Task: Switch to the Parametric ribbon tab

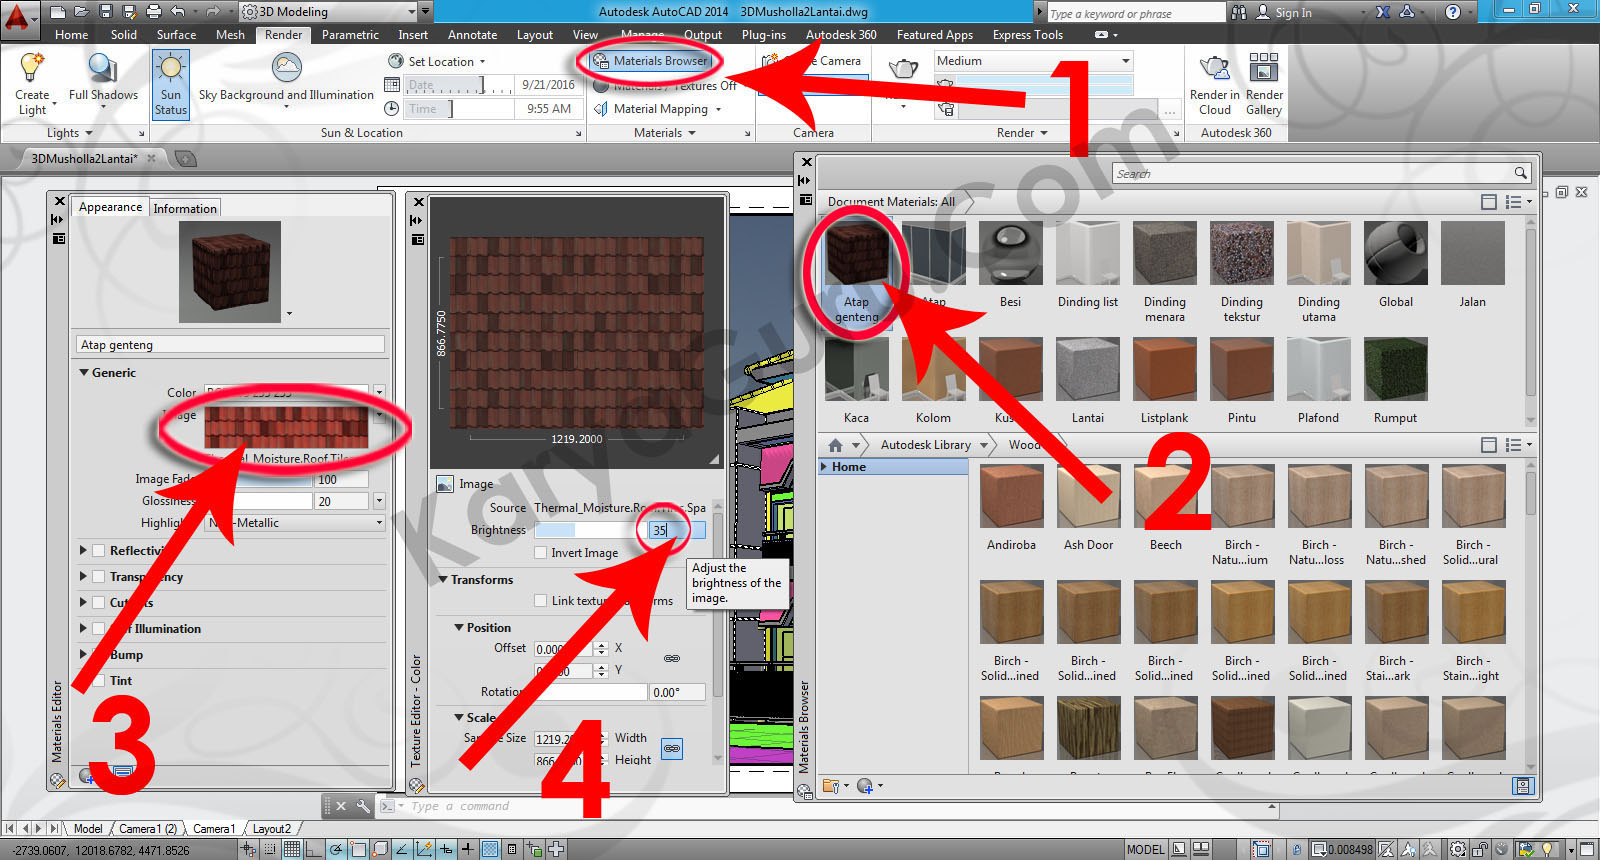Action: (349, 35)
